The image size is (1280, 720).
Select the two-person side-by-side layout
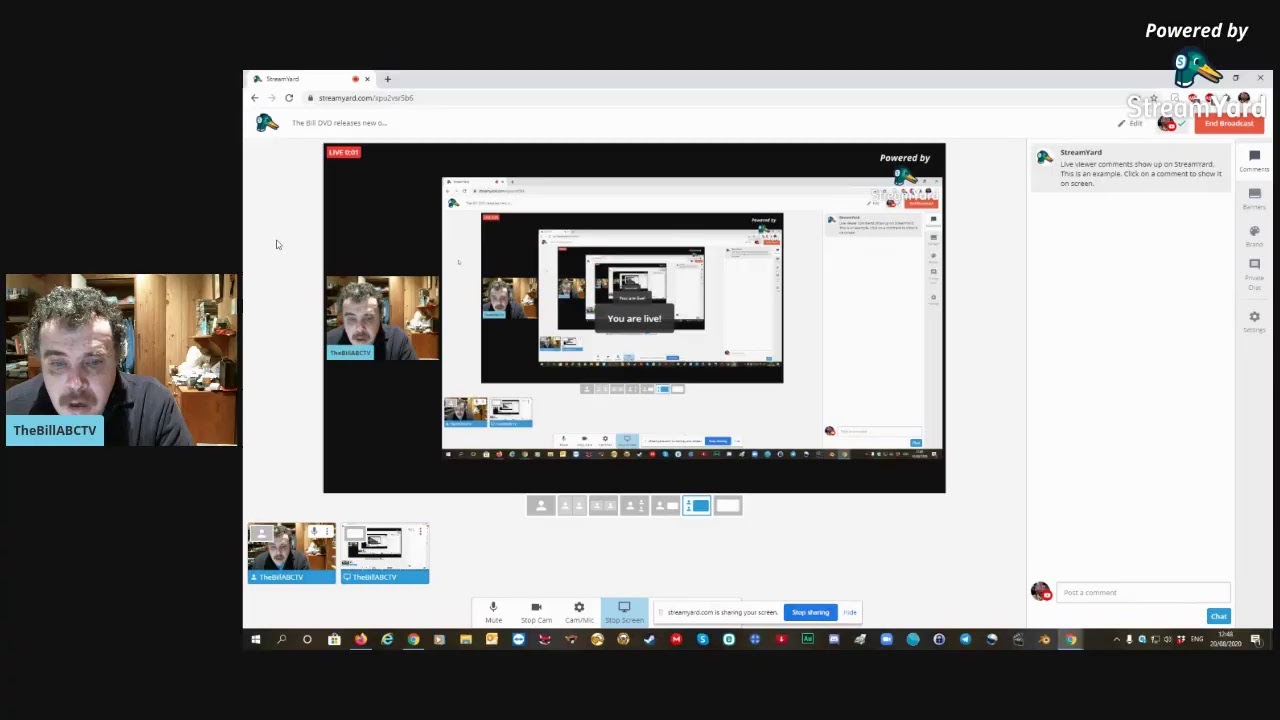tap(603, 506)
